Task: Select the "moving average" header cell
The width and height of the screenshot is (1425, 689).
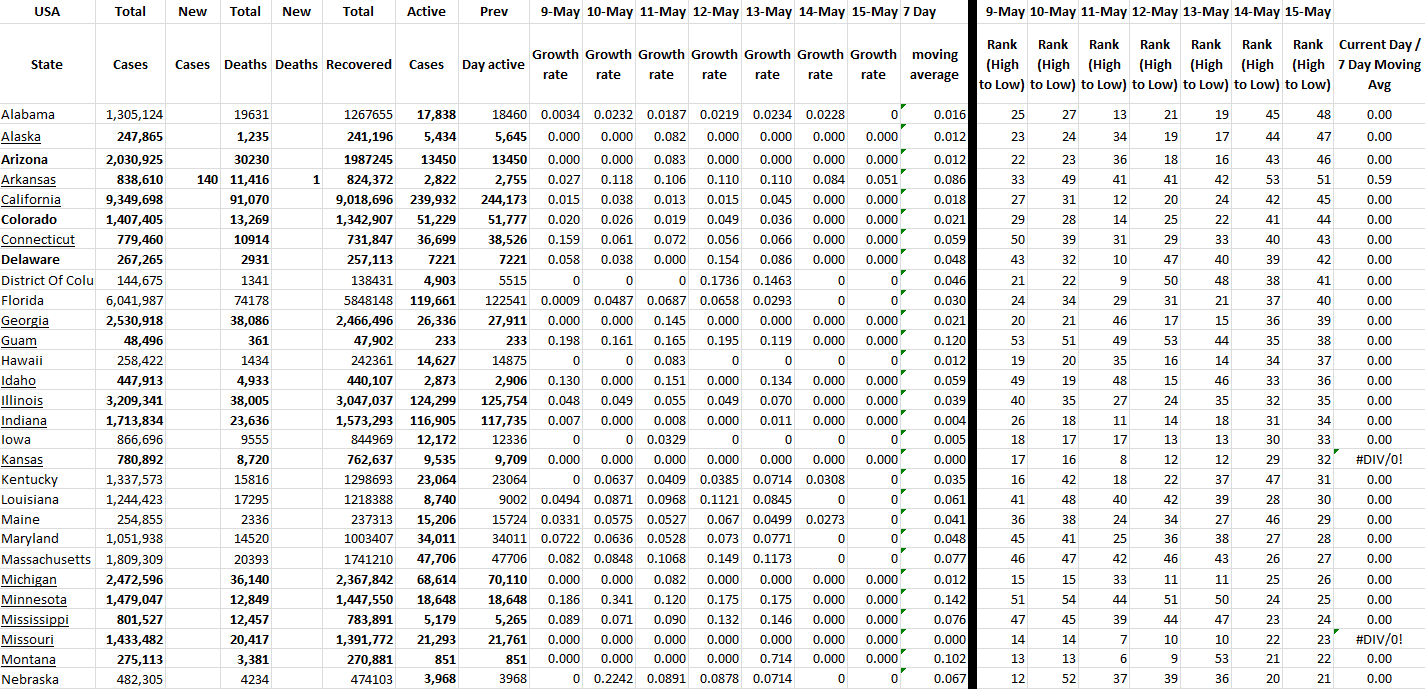Action: pyautogui.click(x=935, y=64)
